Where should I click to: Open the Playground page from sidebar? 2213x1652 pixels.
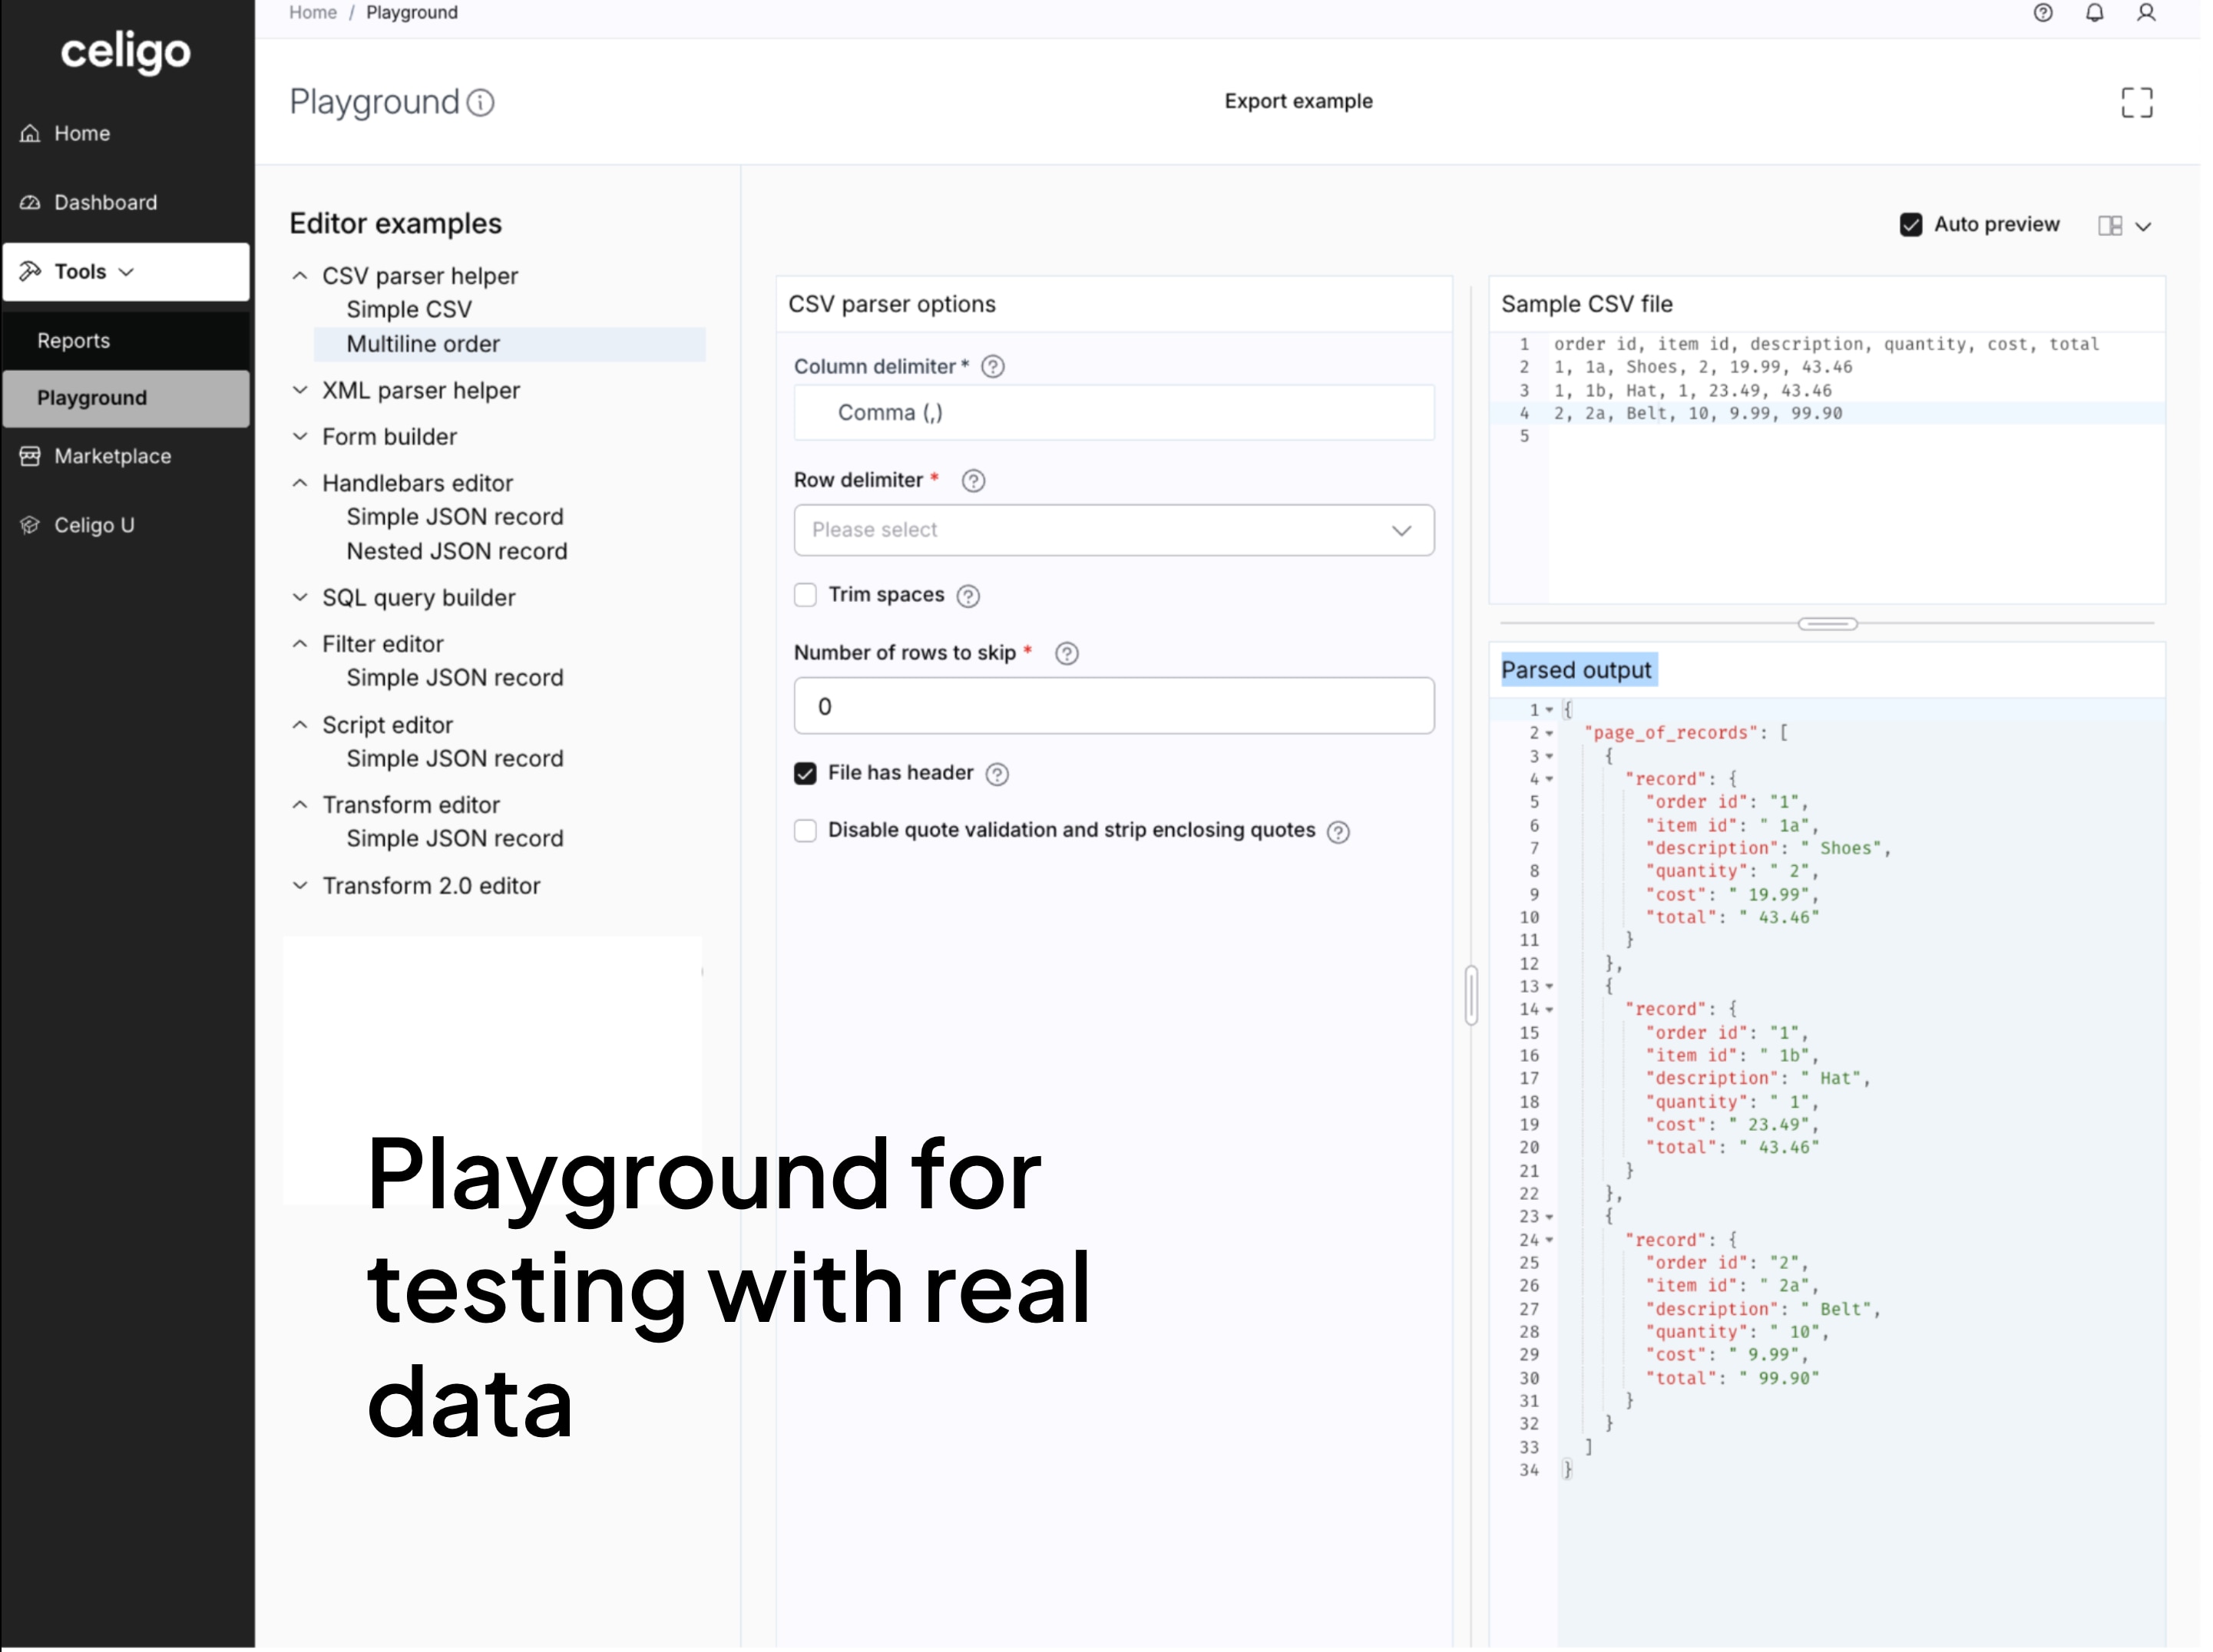tap(92, 397)
